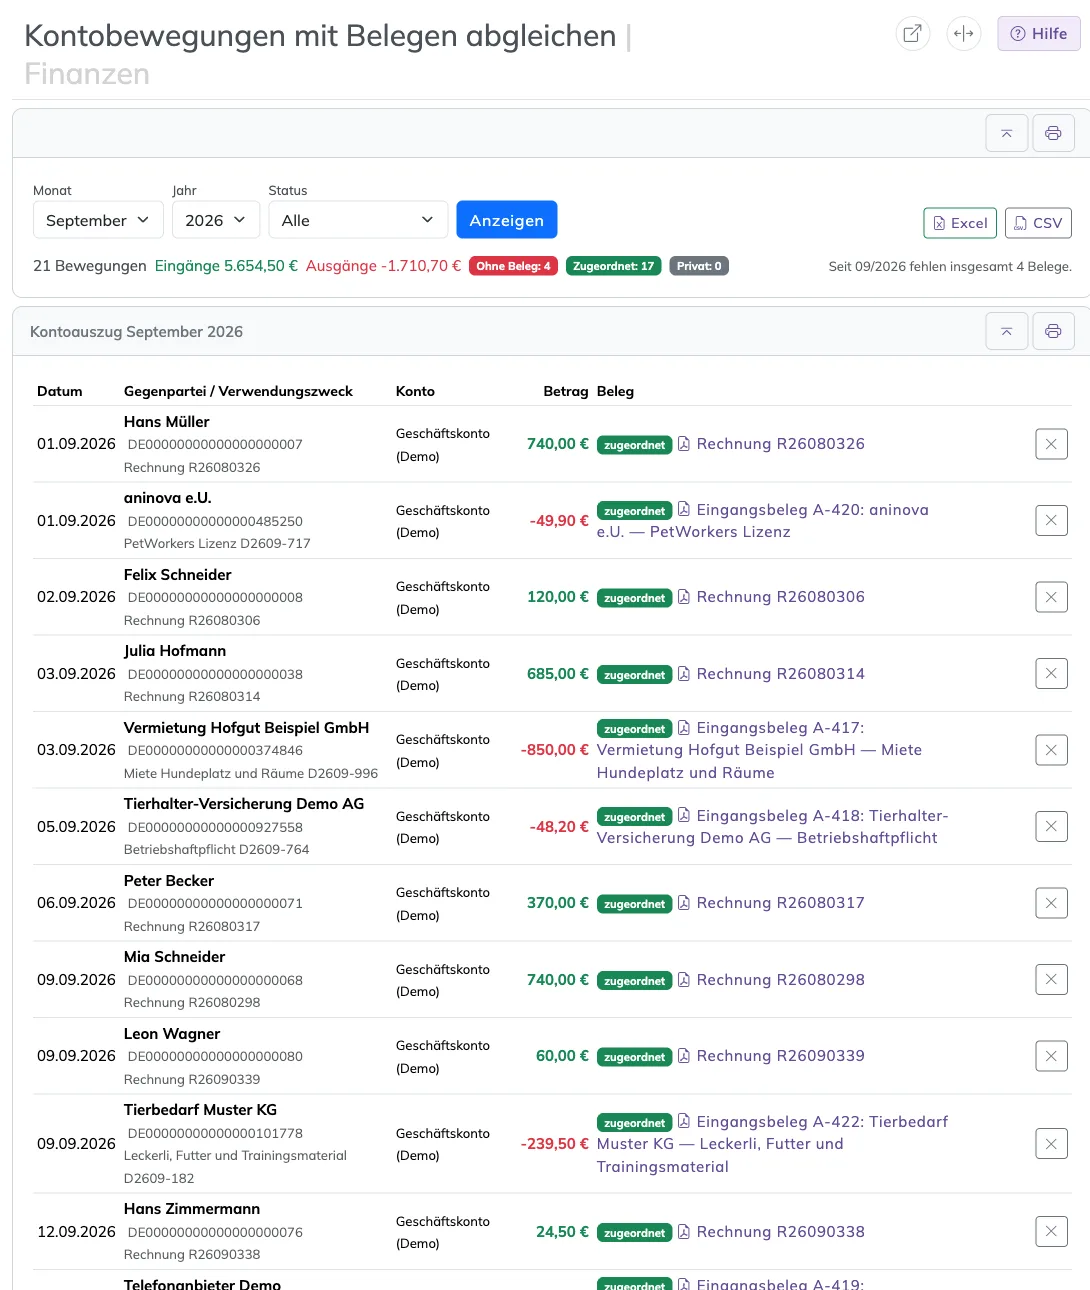Viewport: 1090px width, 1290px height.
Task: Click the Betrag column header
Action: pos(566,391)
